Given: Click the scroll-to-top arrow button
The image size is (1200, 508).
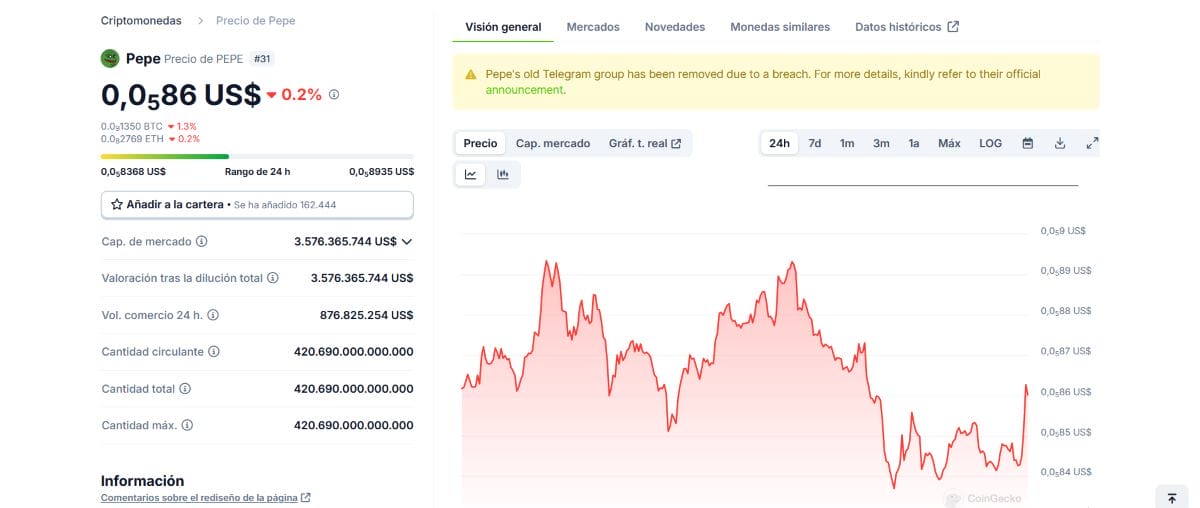Looking at the screenshot, I should click(x=1172, y=498).
